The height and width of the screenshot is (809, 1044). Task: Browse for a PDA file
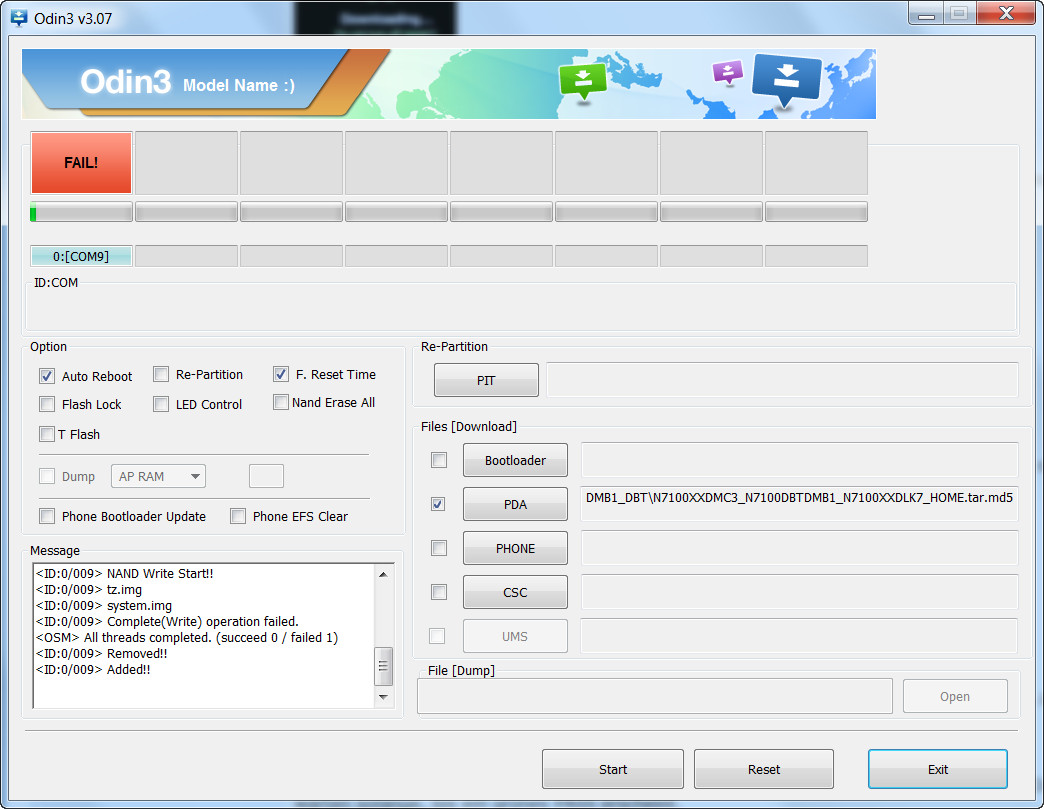coord(515,504)
